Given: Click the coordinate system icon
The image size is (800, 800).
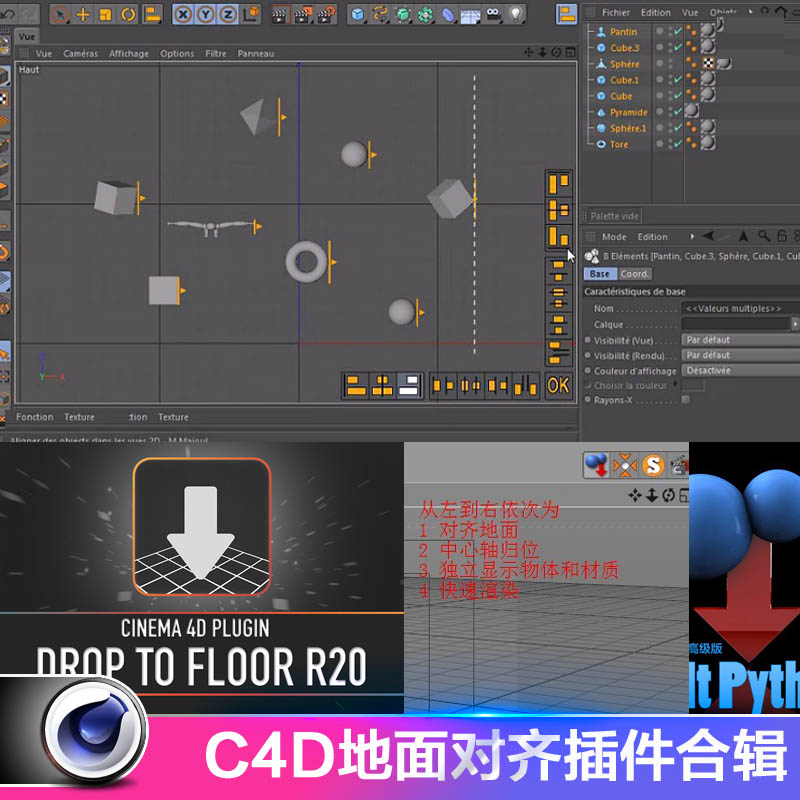Looking at the screenshot, I should tap(251, 14).
